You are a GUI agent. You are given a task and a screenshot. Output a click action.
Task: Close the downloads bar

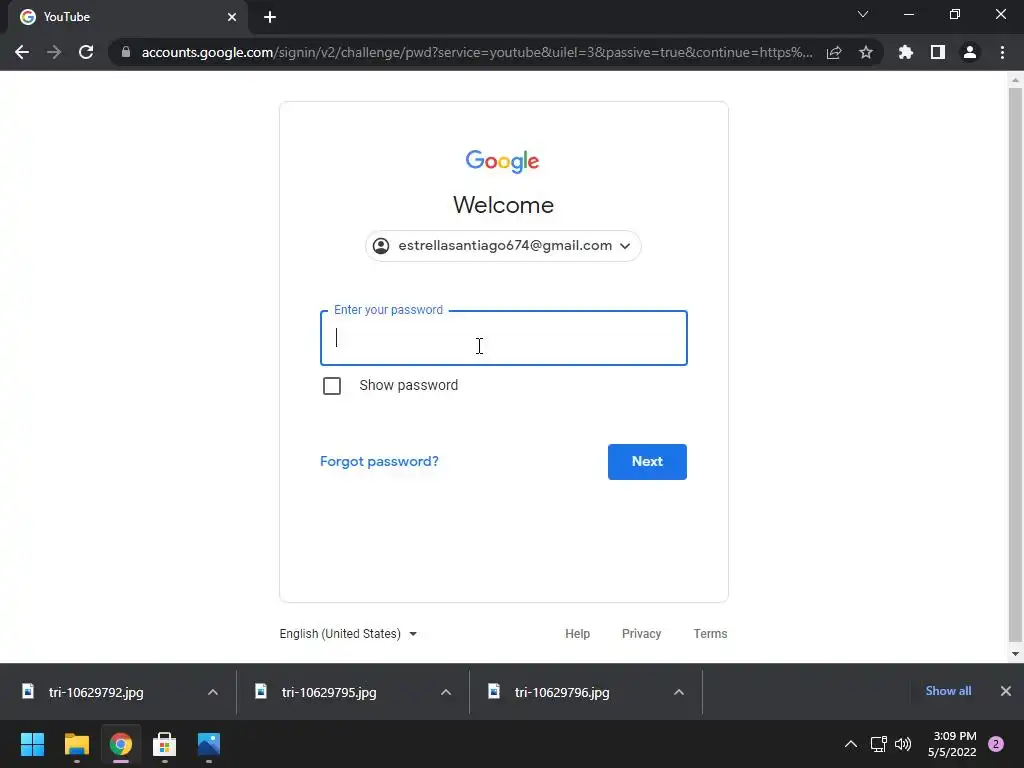(x=1006, y=691)
